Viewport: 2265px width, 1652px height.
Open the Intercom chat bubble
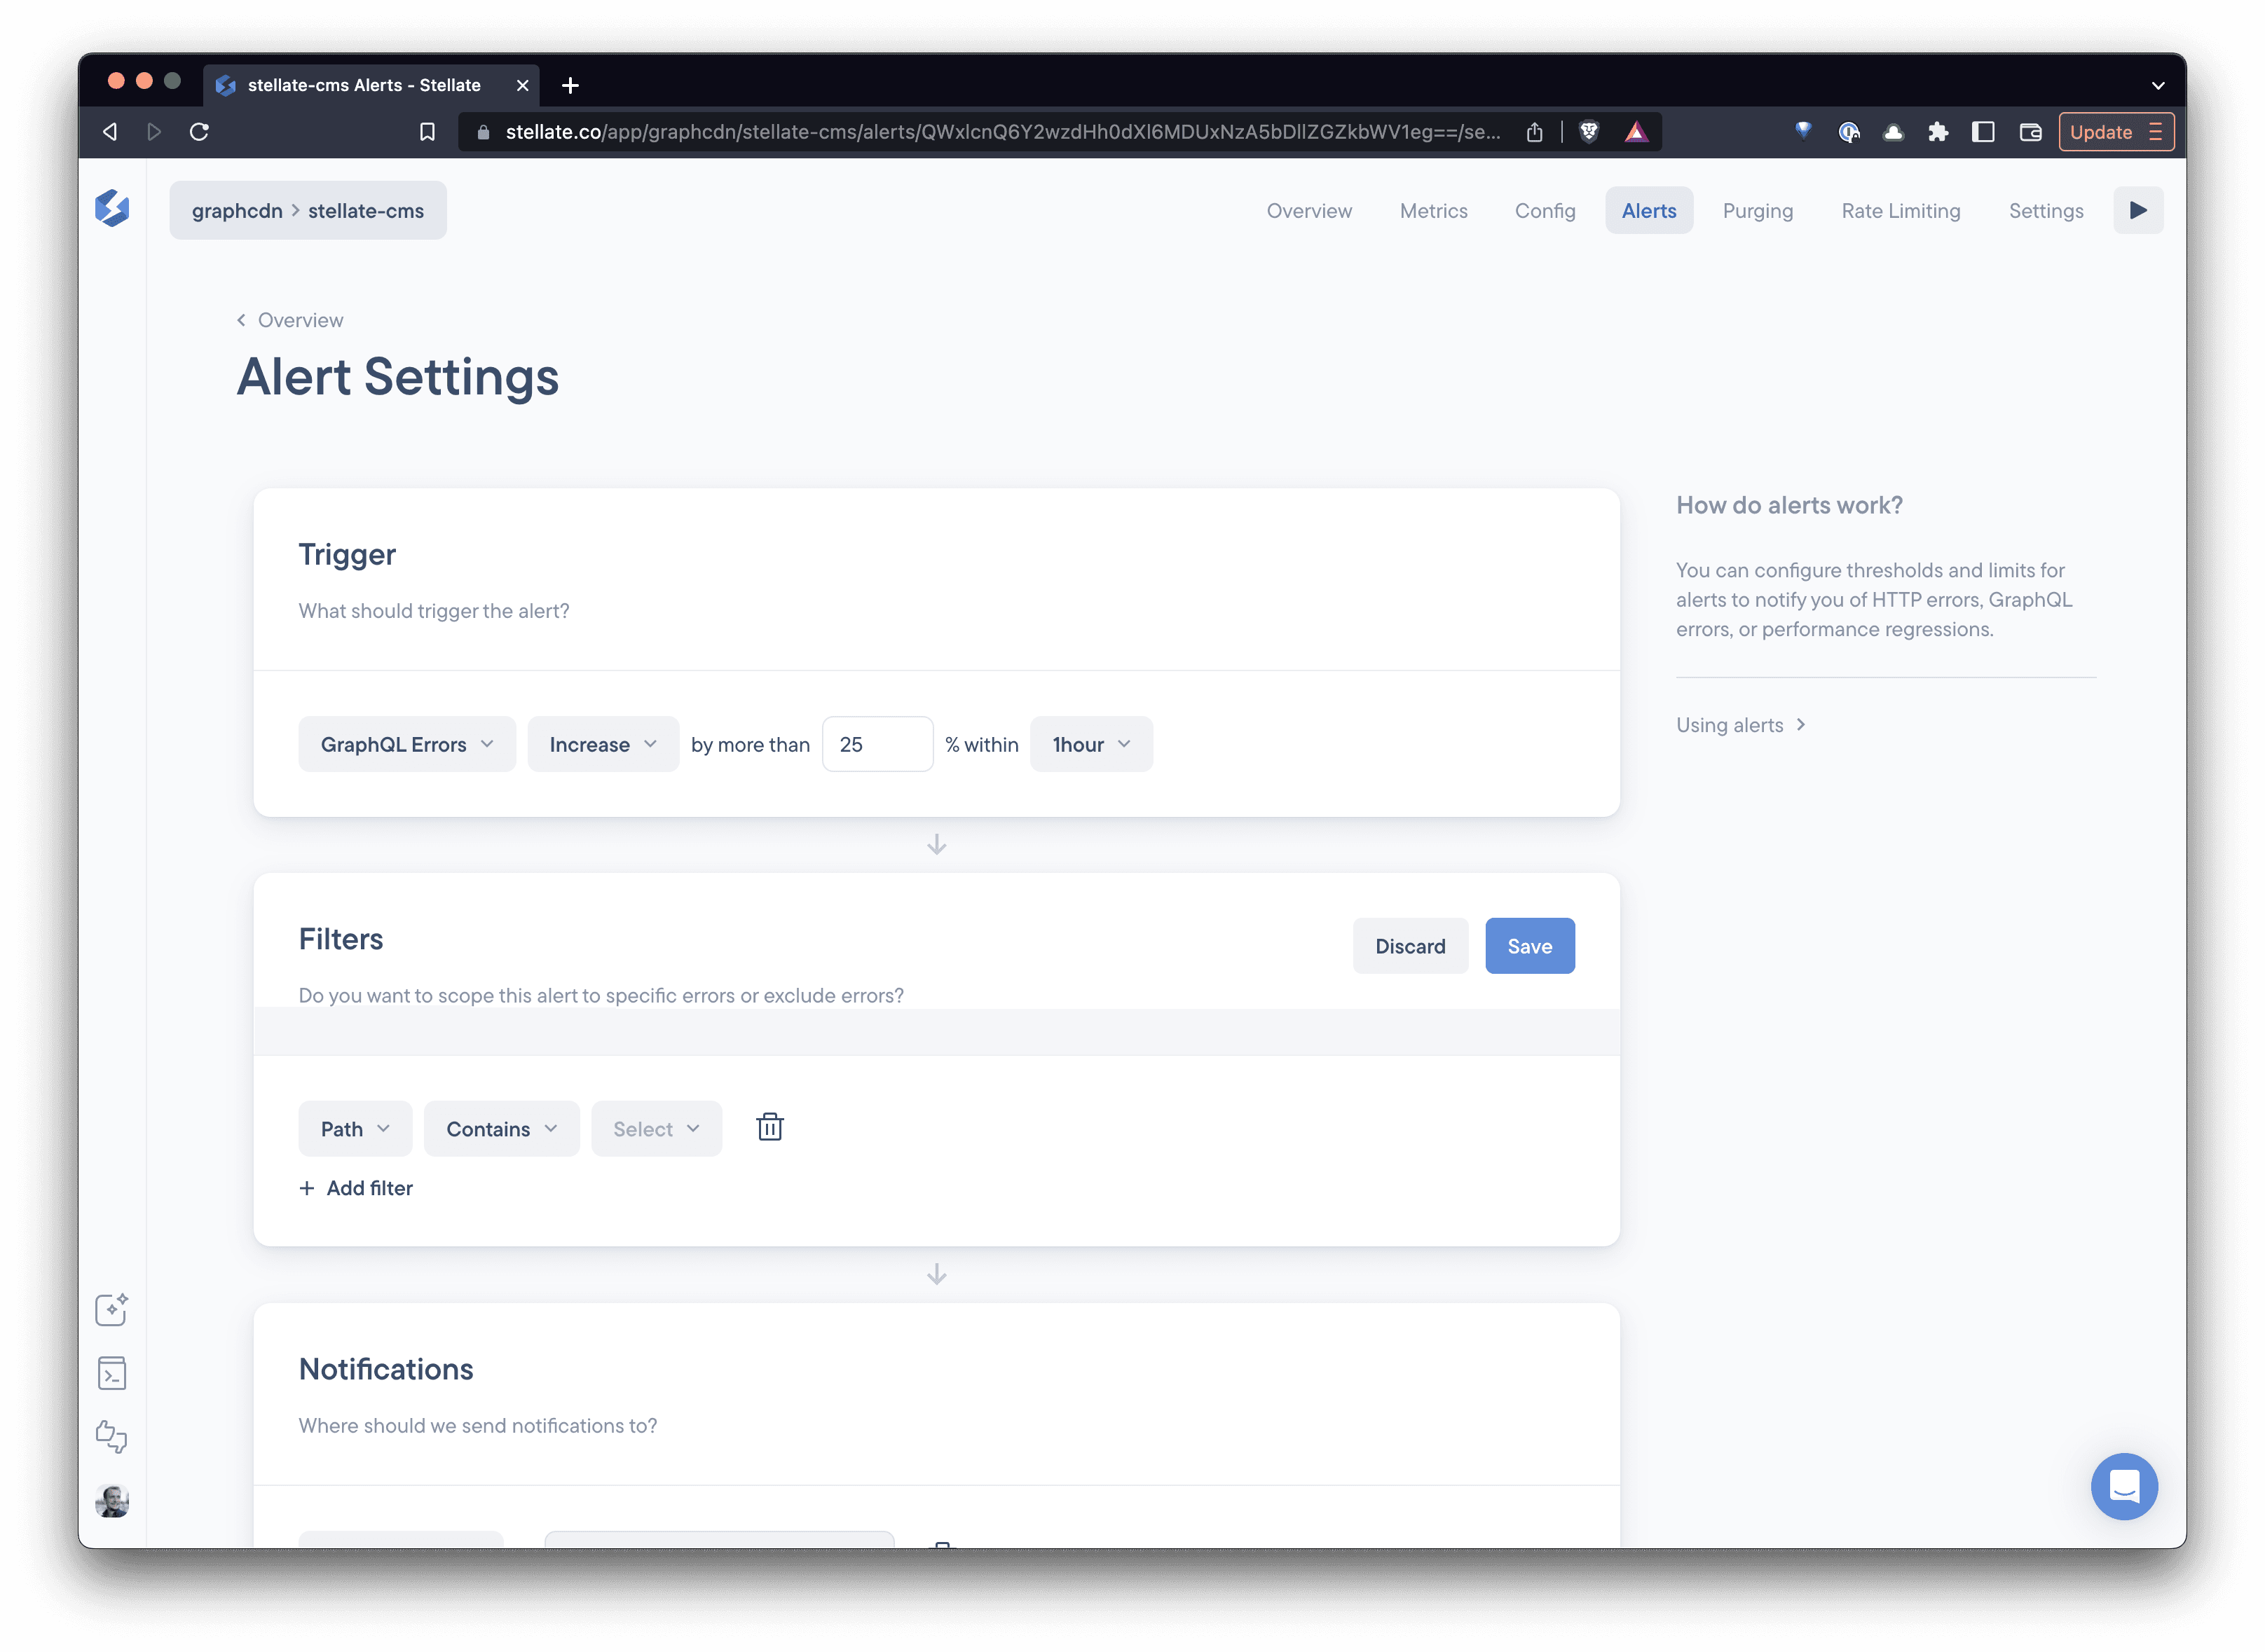(x=2124, y=1487)
